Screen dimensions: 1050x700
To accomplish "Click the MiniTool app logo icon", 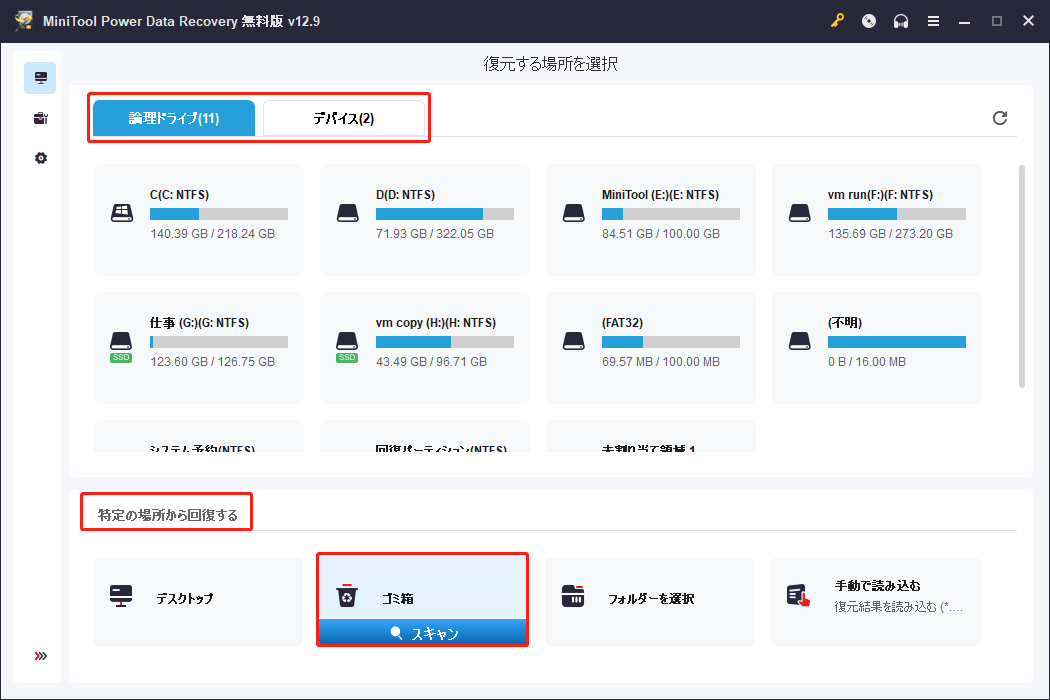I will coord(24,21).
